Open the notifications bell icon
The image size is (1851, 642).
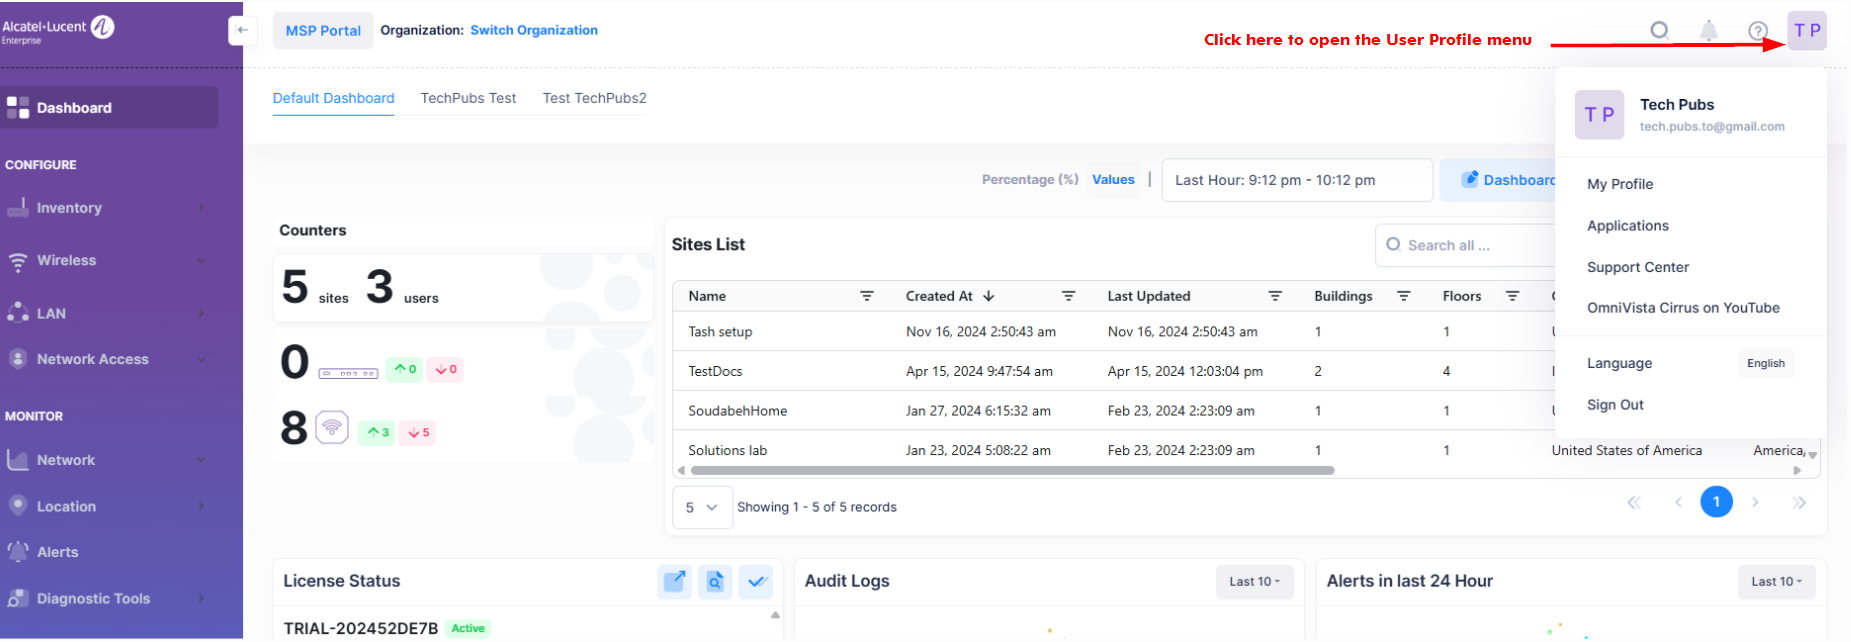point(1709,31)
